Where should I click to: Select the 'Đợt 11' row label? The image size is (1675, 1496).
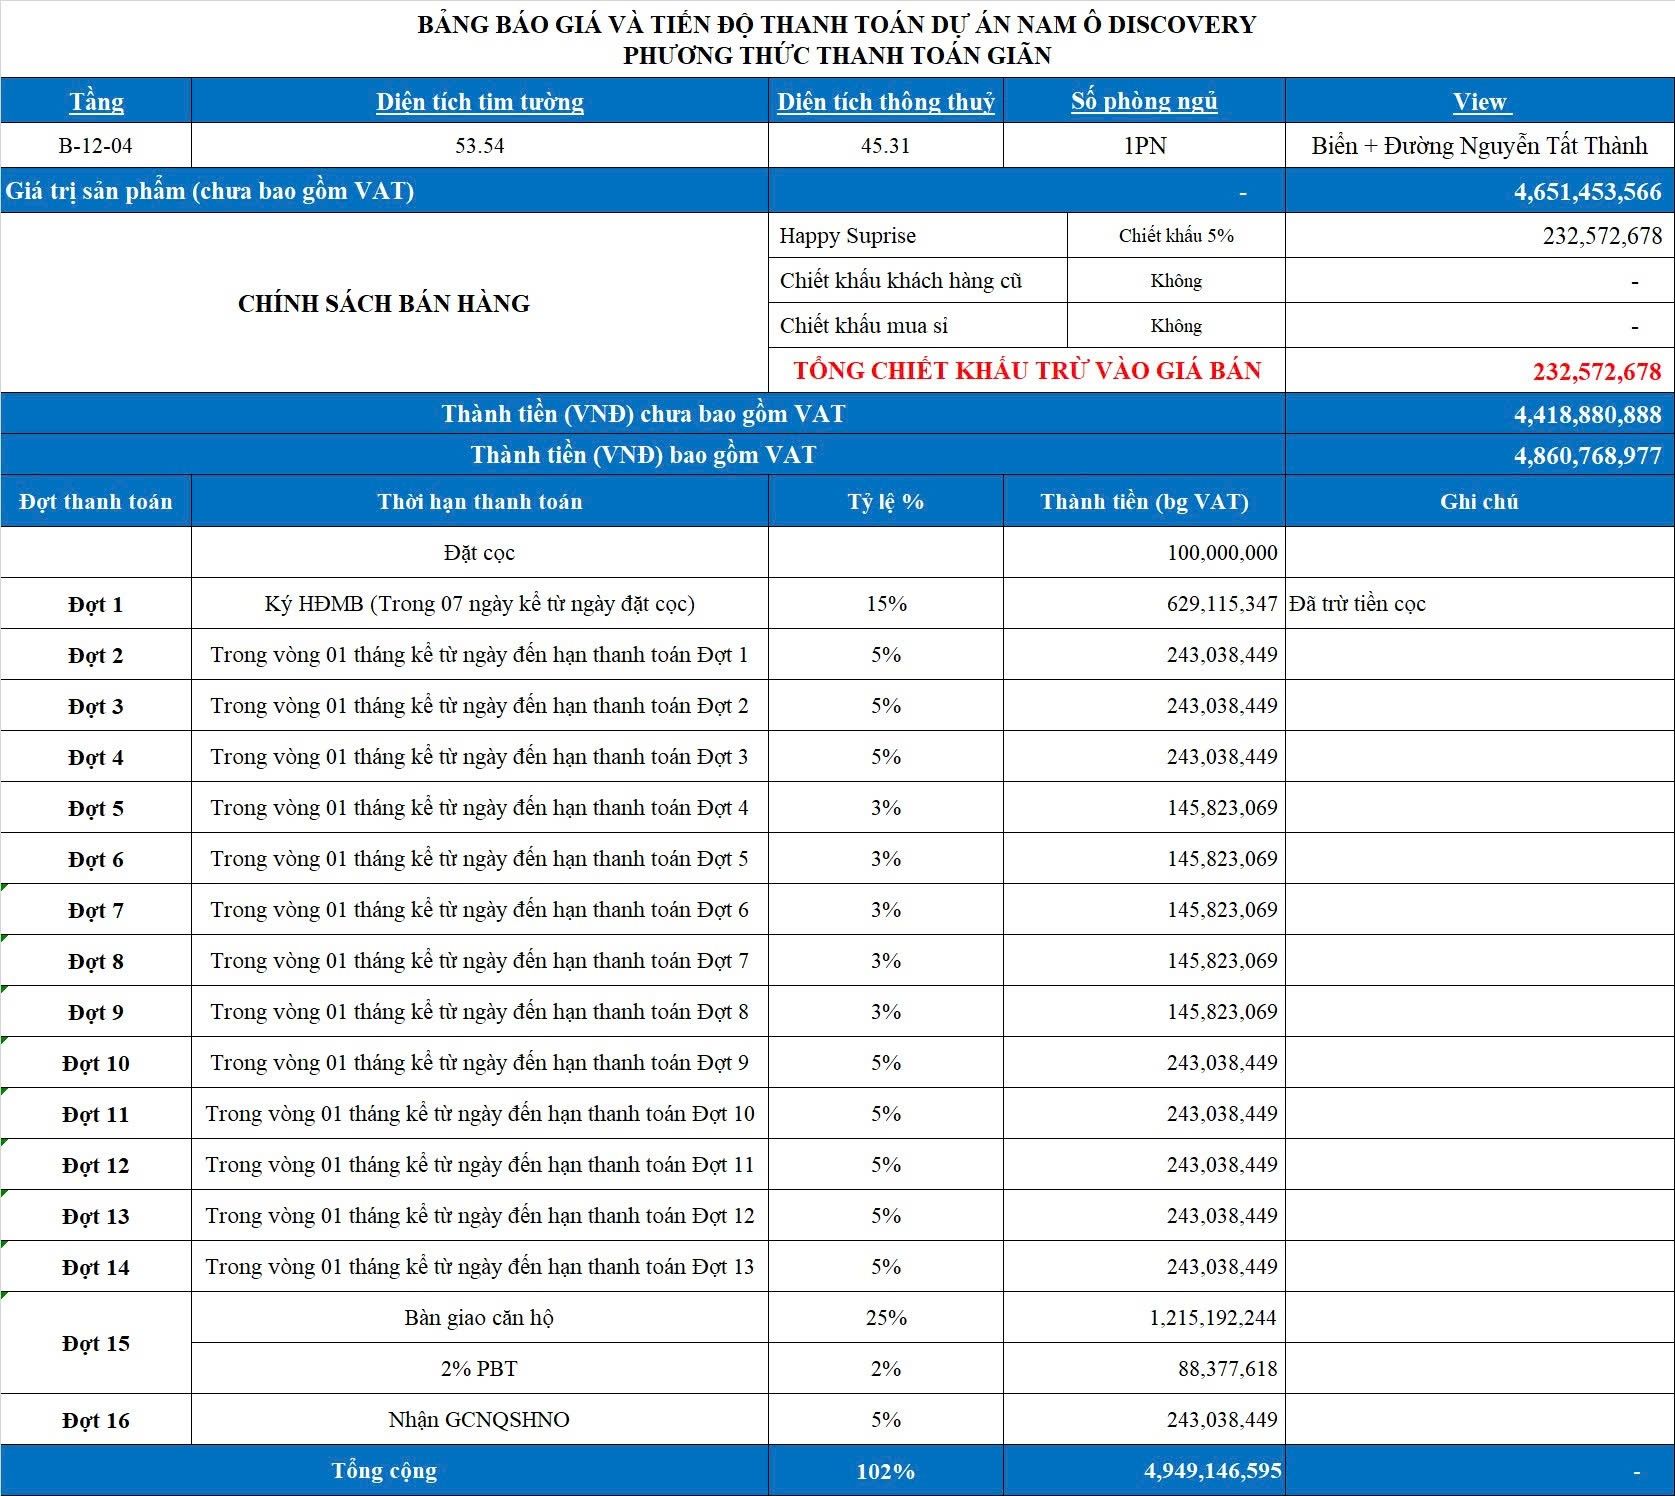(96, 1114)
